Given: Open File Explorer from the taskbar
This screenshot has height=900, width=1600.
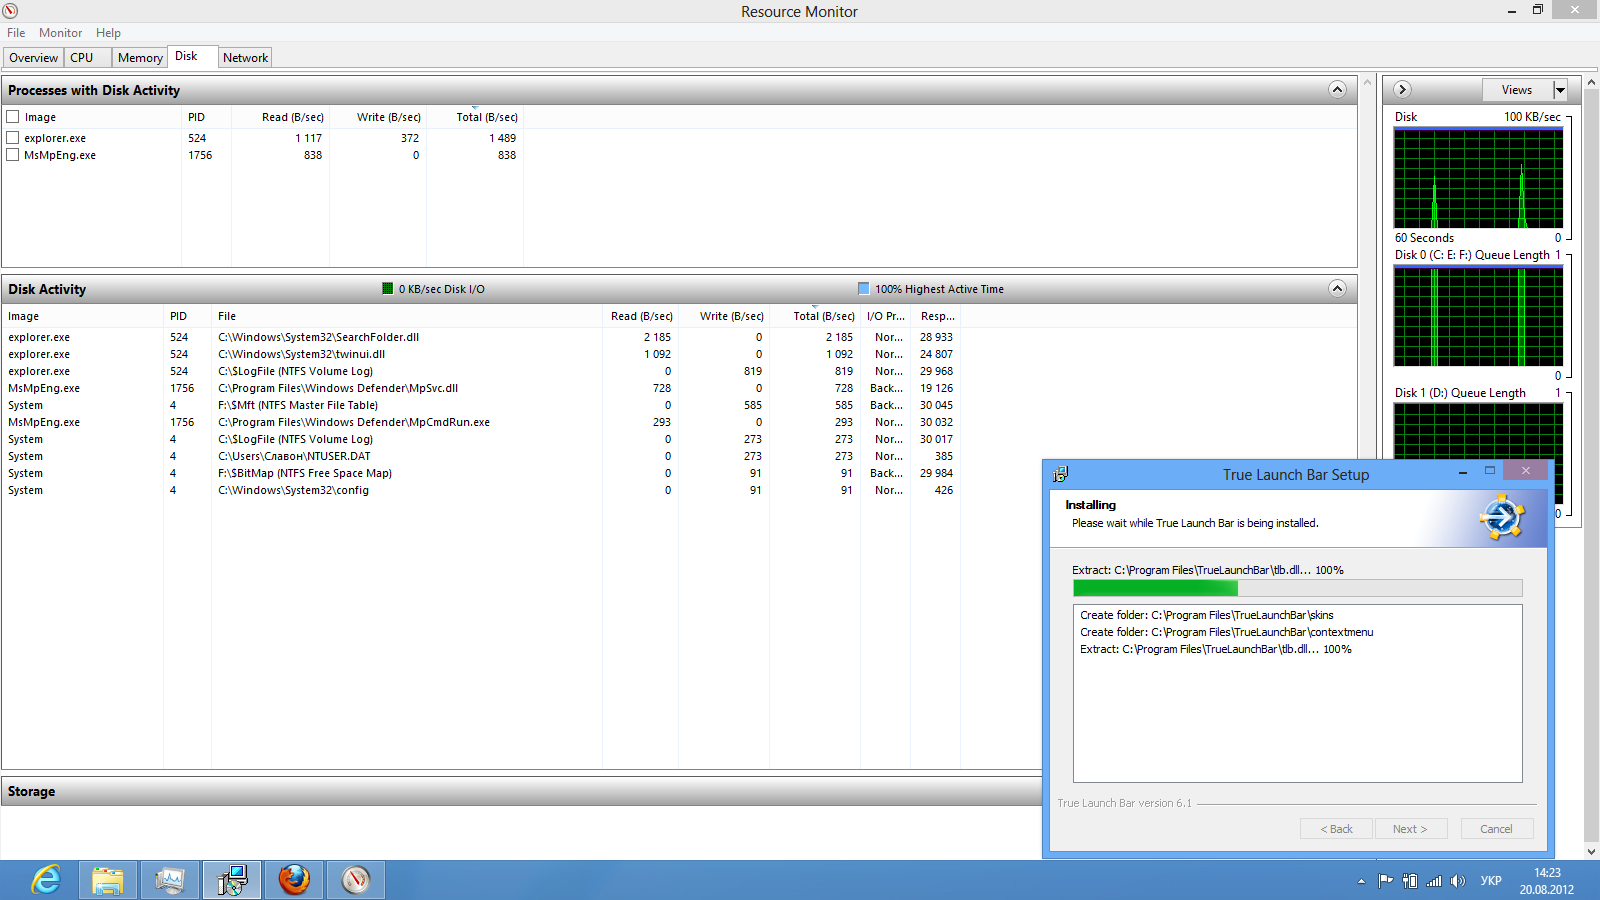Looking at the screenshot, I should pos(108,880).
